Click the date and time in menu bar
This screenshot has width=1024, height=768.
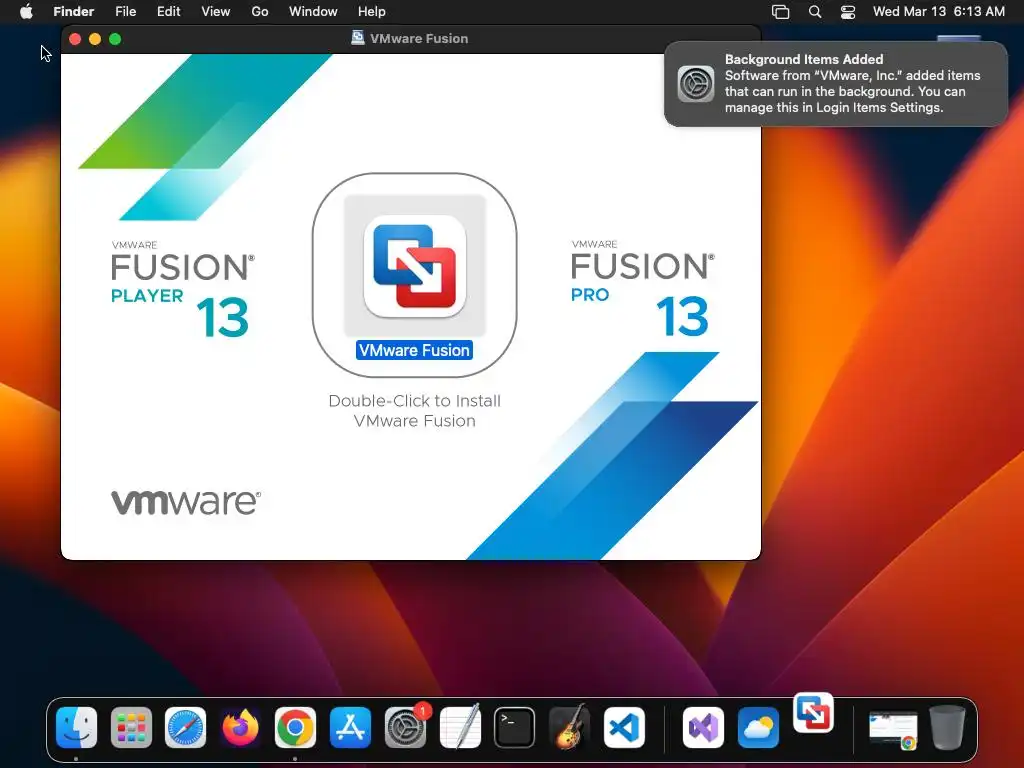(938, 11)
